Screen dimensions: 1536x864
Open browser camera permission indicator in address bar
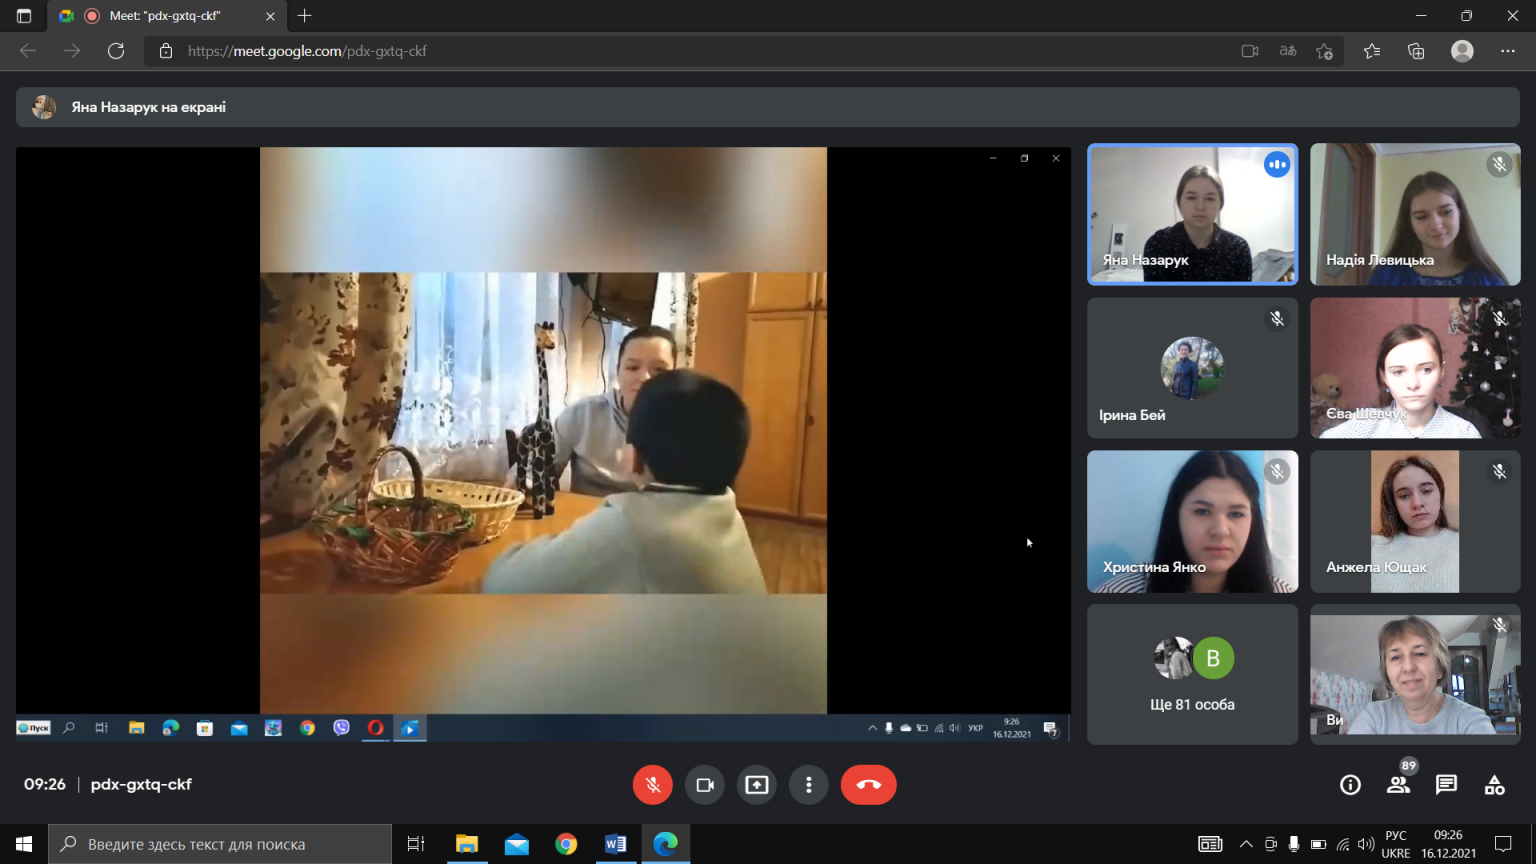point(1250,51)
